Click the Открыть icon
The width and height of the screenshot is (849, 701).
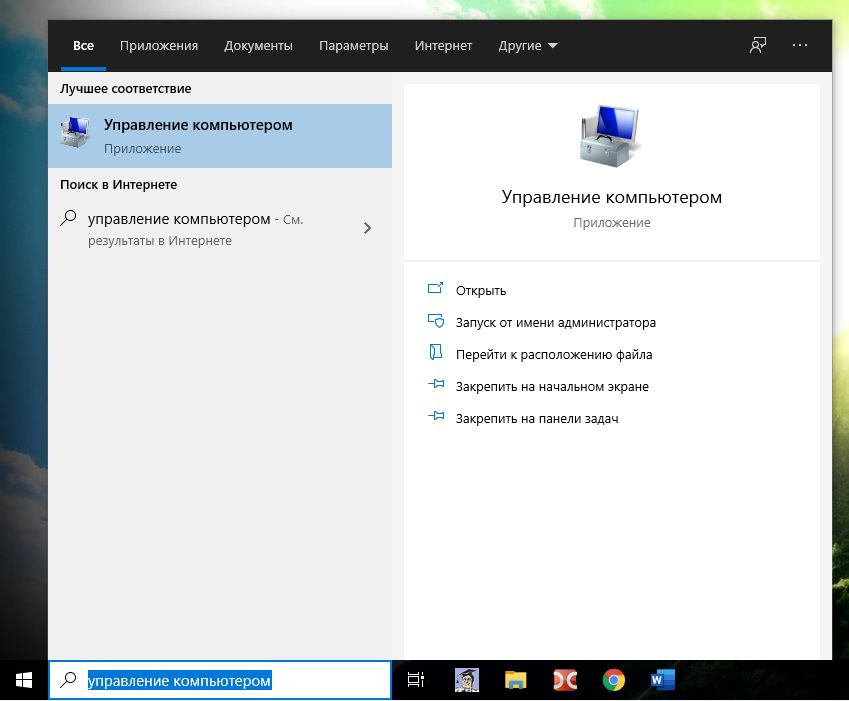pos(435,289)
